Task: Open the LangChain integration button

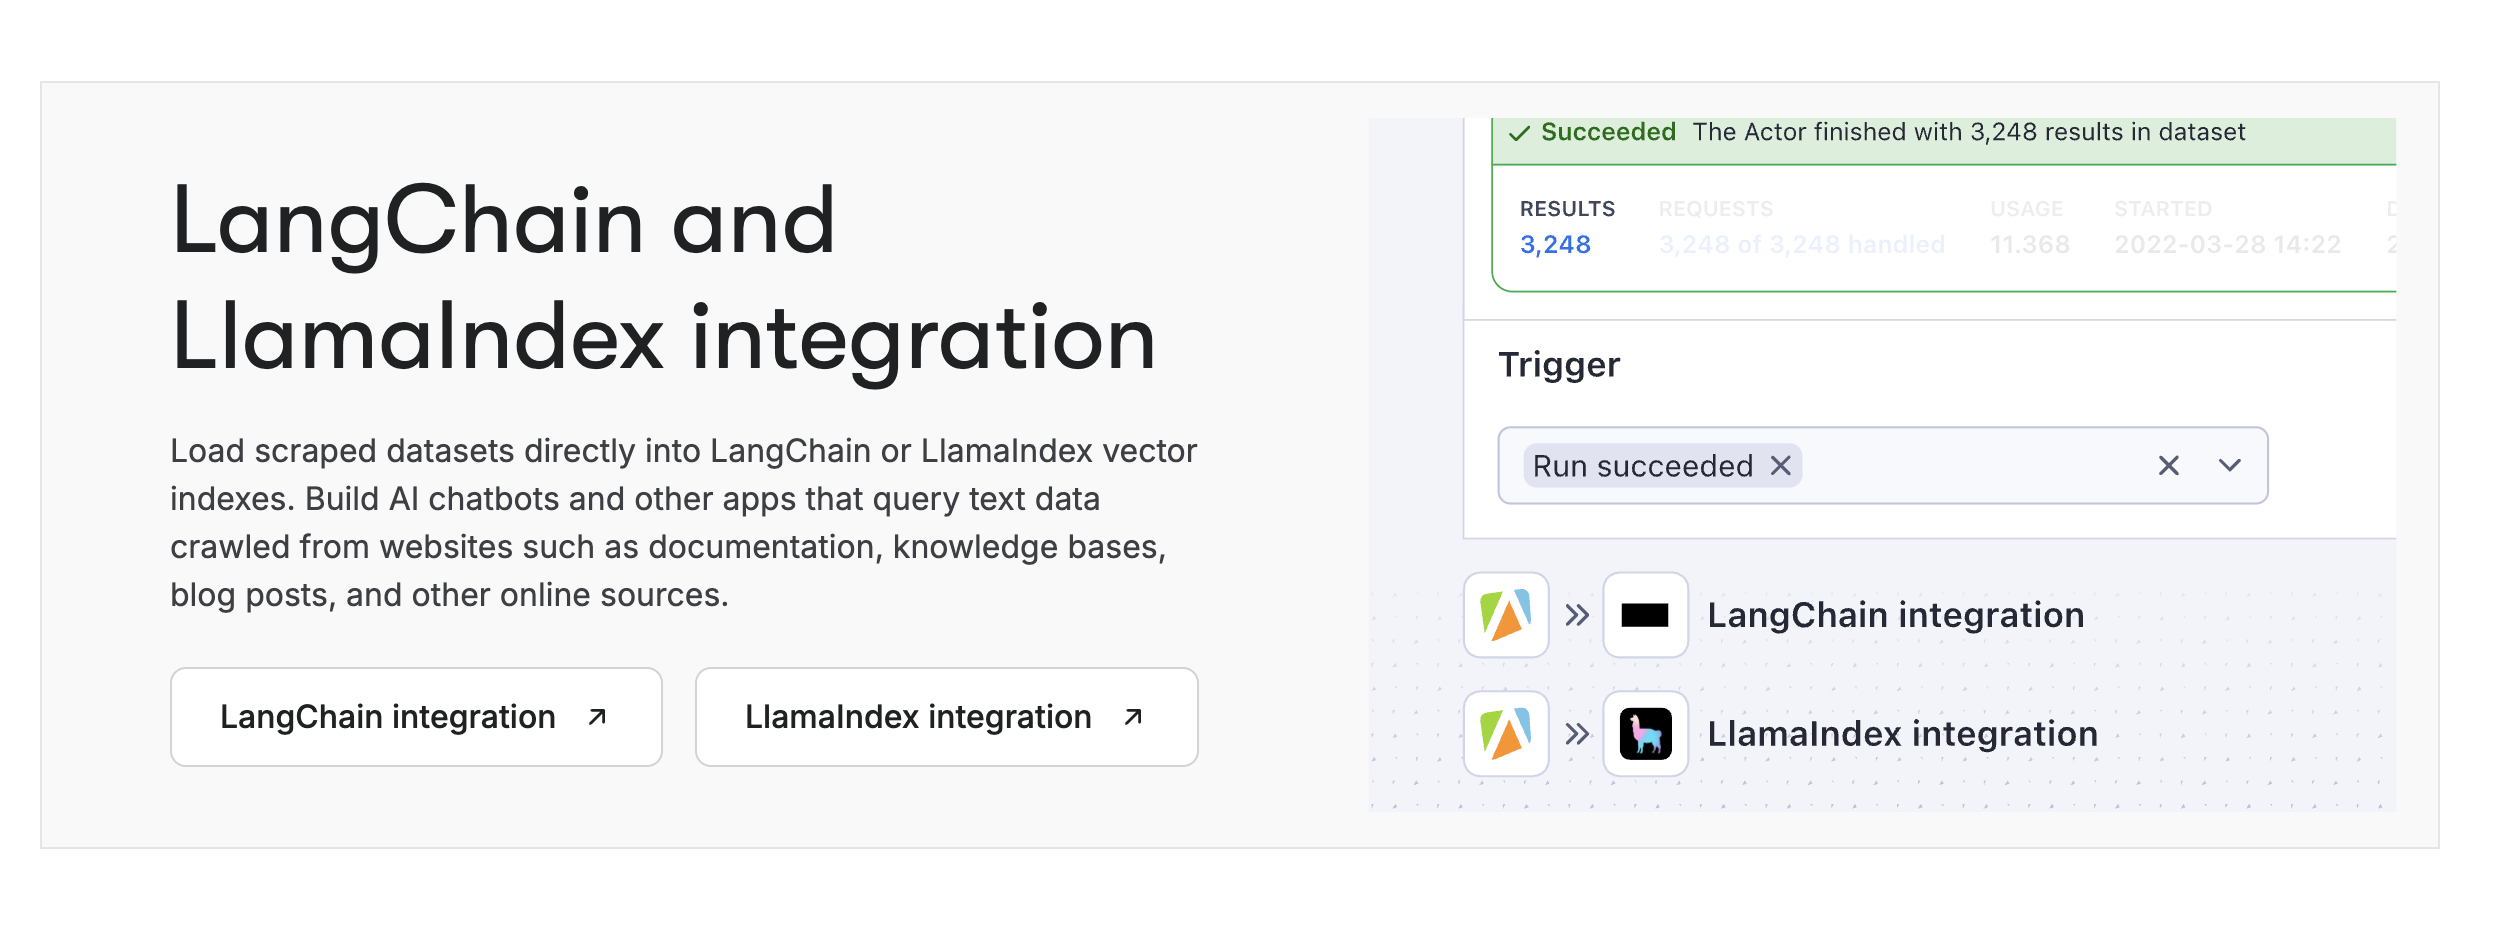Action: click(416, 717)
